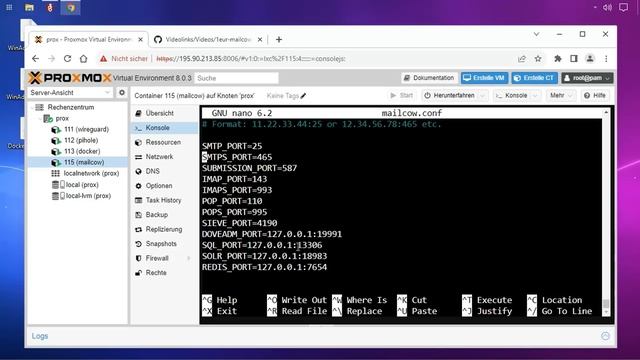
Task: Expand the Logs panel
Action: pos(40,336)
